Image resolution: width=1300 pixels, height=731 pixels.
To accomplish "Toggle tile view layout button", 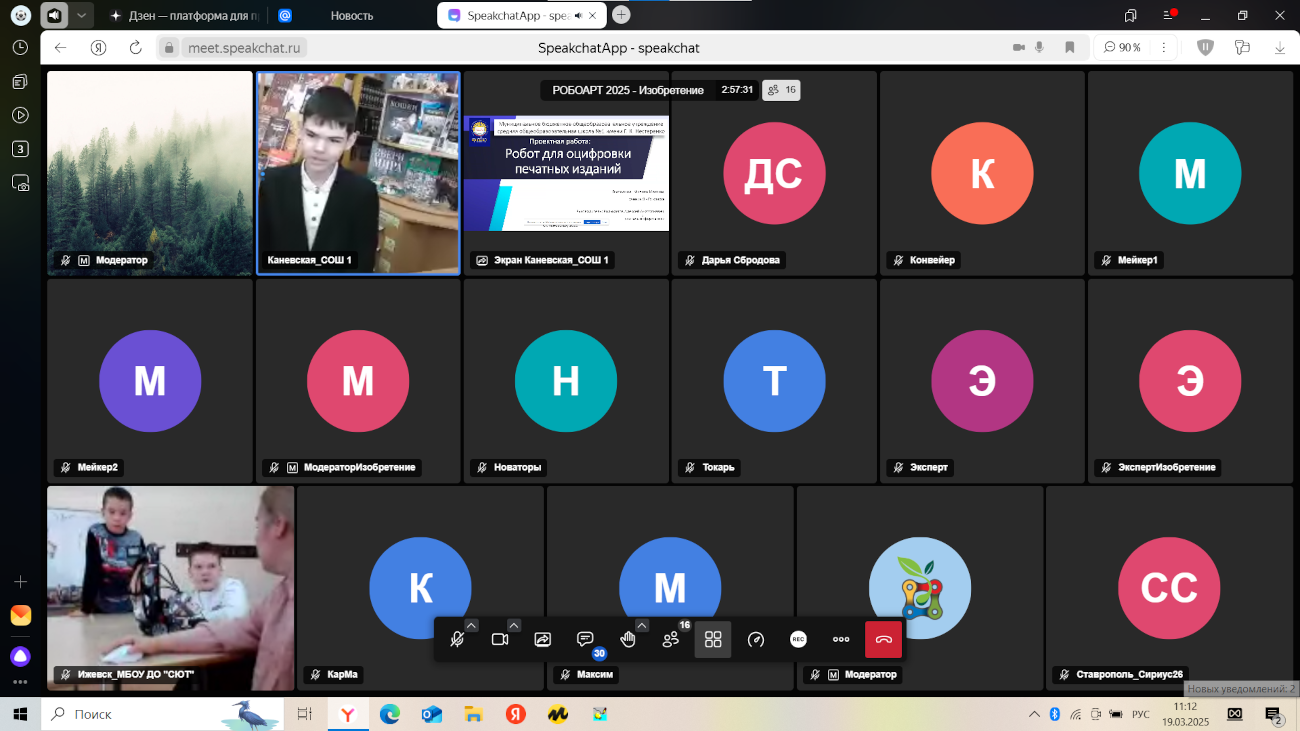I will click(713, 640).
